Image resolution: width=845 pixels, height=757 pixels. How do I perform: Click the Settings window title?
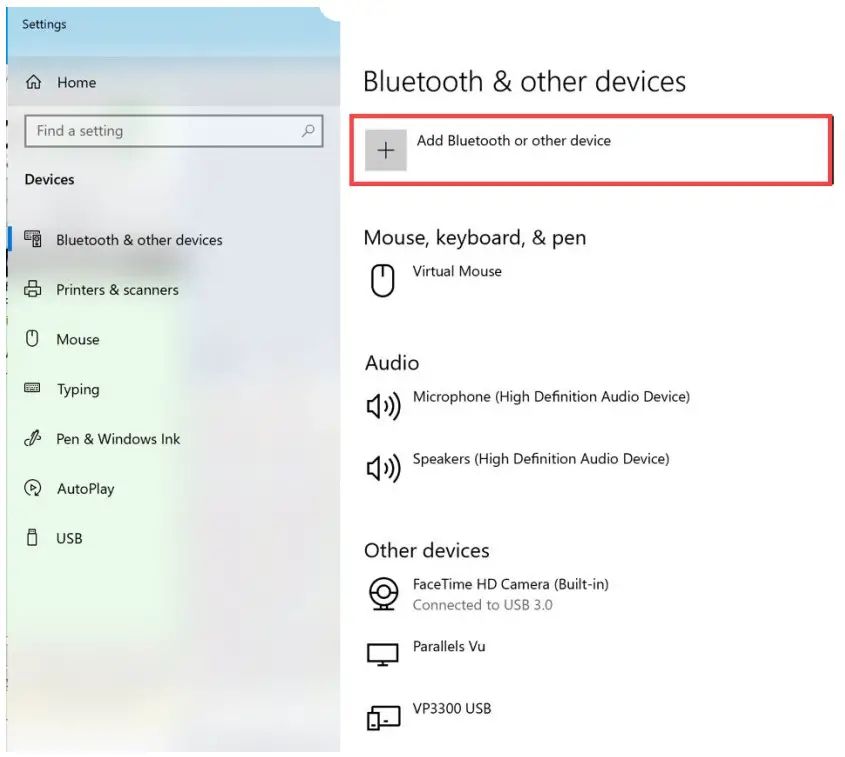pos(44,24)
